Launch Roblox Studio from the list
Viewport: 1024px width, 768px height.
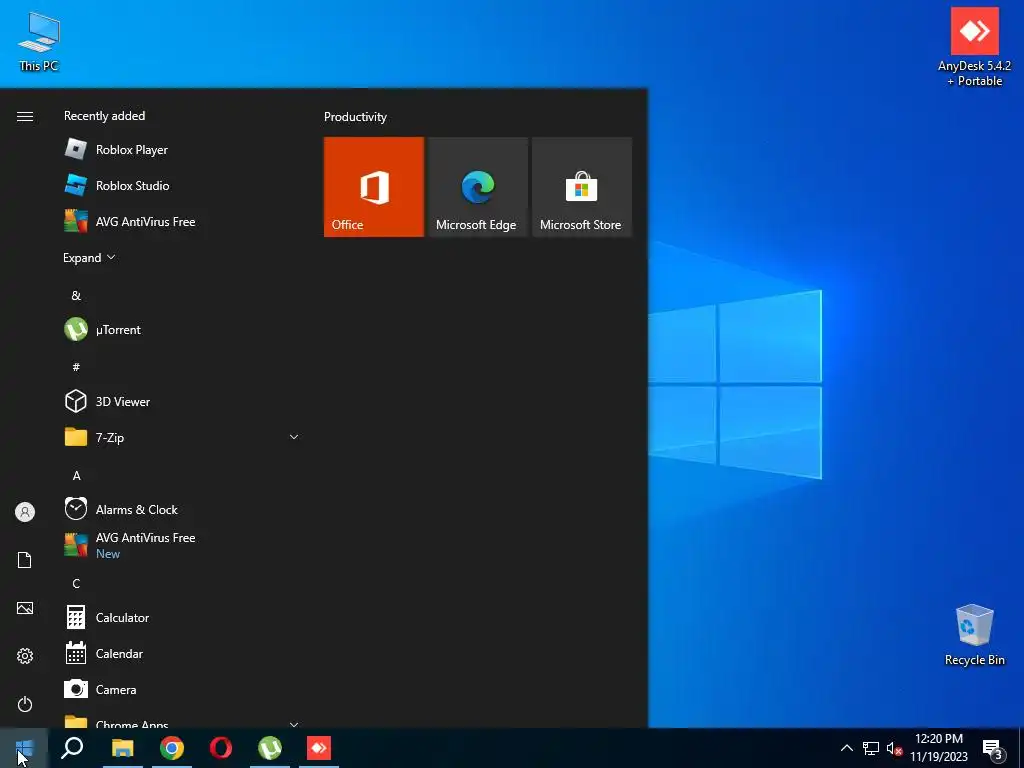point(182,185)
